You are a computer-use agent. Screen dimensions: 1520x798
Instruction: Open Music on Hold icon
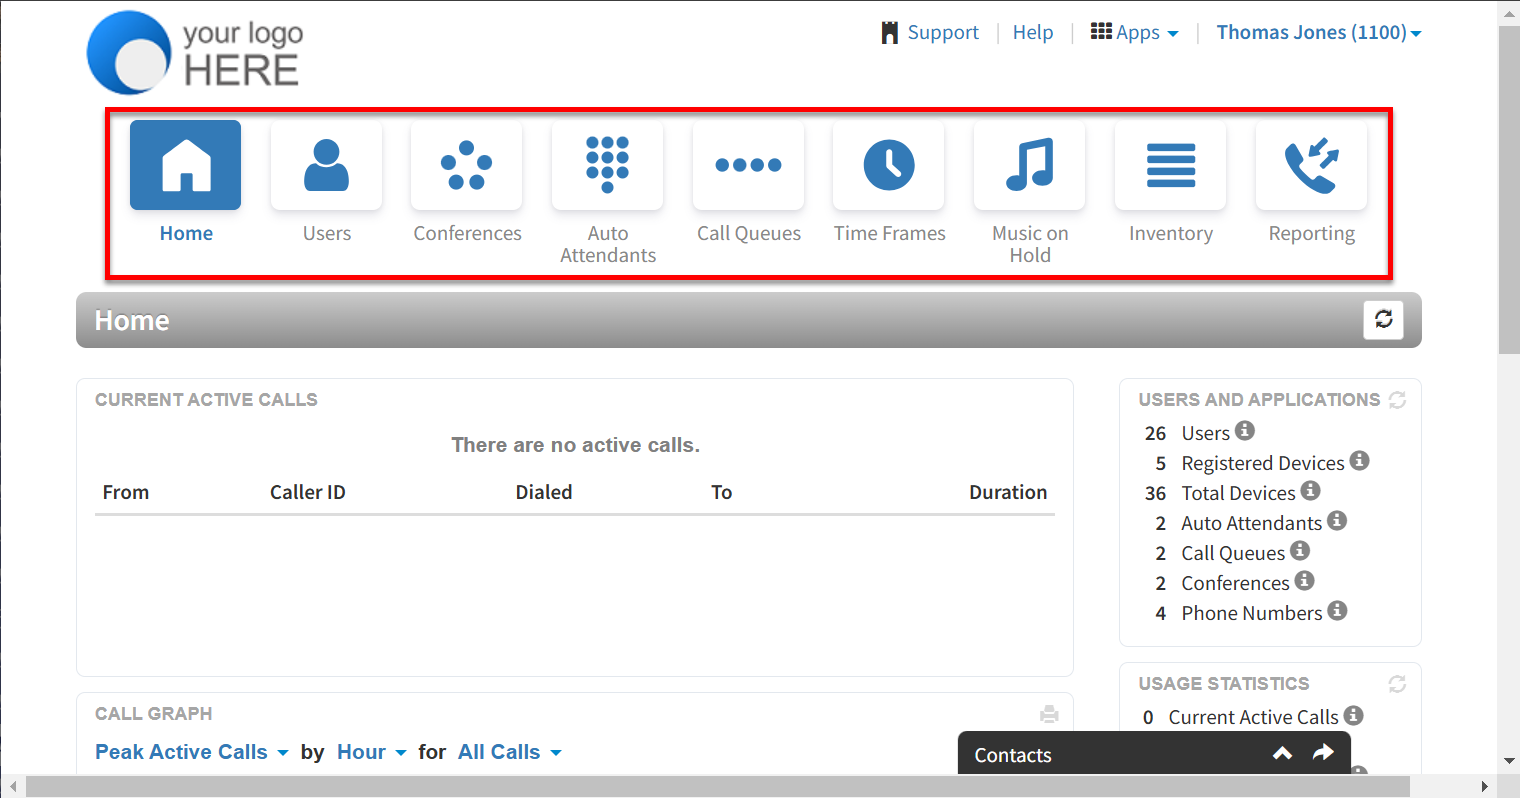click(x=1029, y=166)
